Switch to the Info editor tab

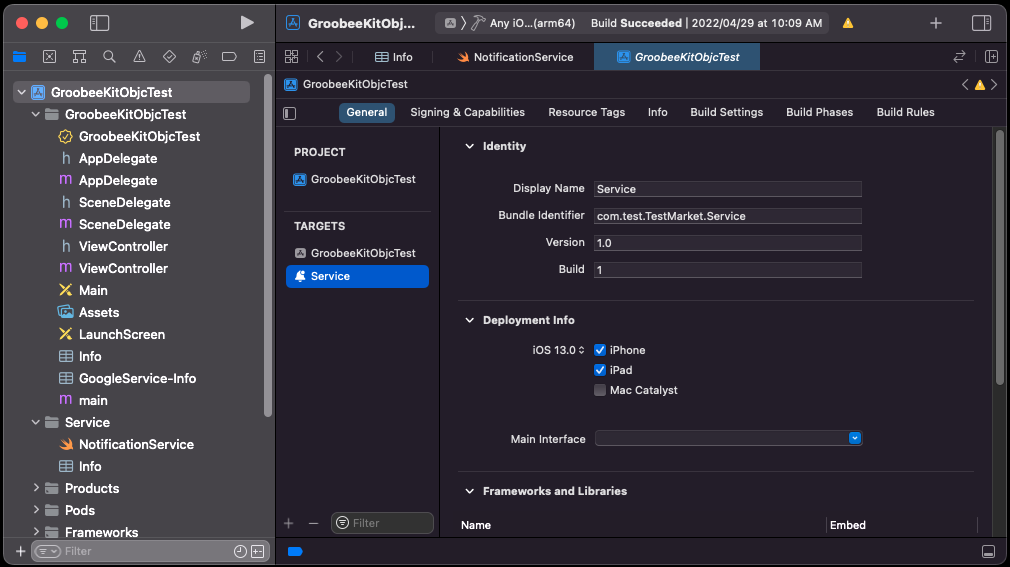(x=394, y=57)
